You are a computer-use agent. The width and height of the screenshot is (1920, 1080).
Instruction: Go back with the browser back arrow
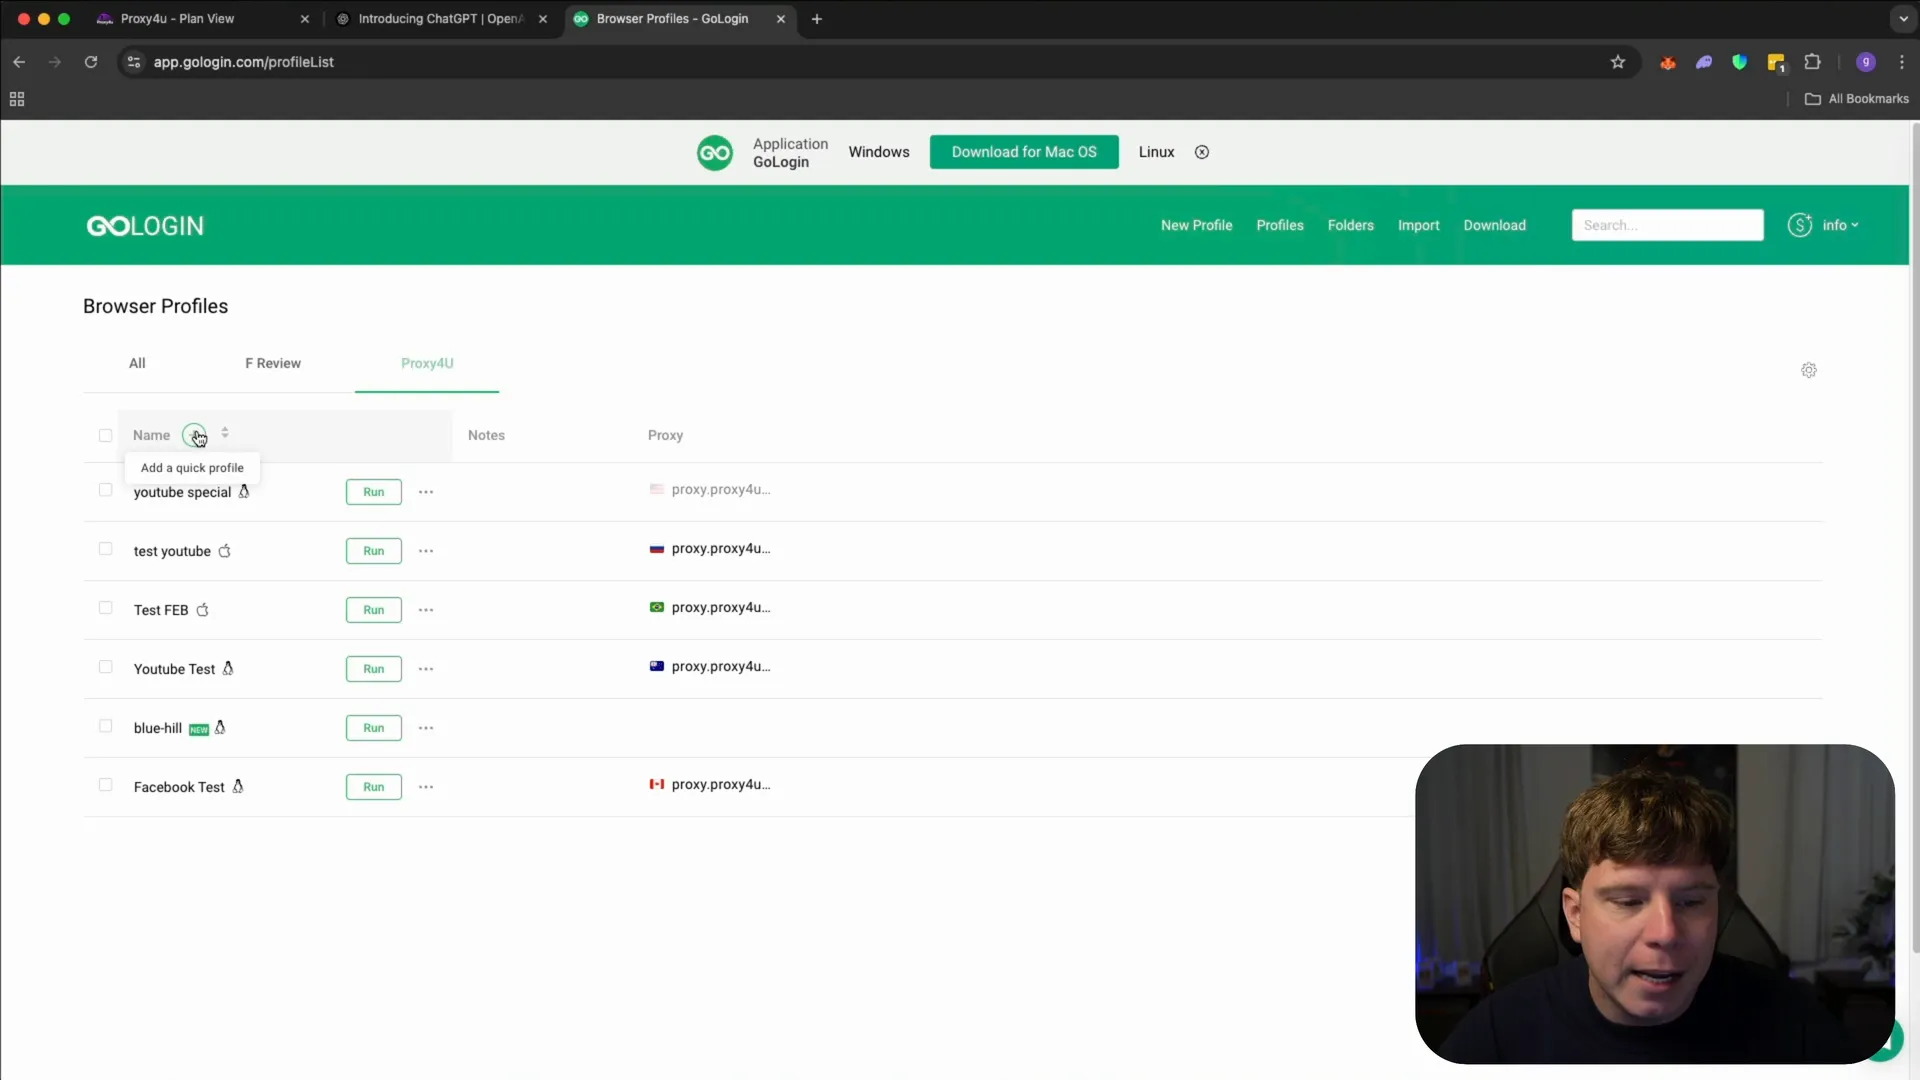[x=19, y=62]
